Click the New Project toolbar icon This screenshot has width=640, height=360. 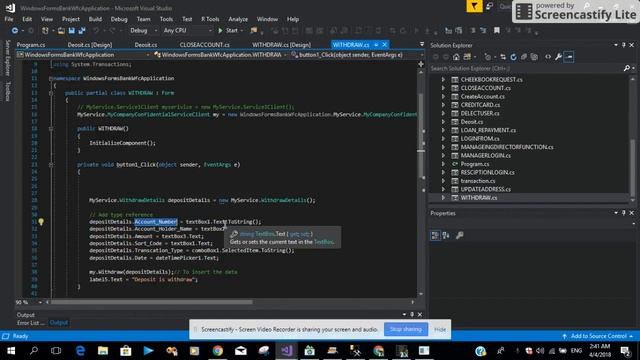tap(45, 31)
